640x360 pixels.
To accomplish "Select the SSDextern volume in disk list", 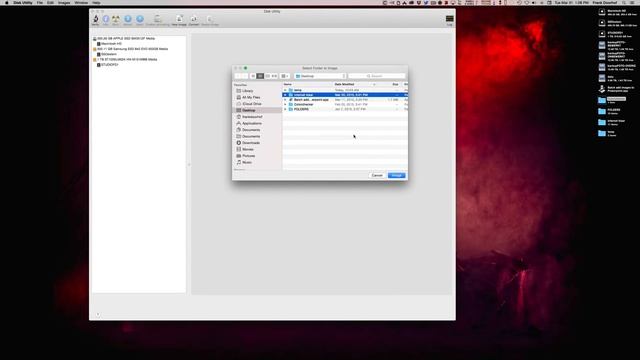I will pos(107,54).
